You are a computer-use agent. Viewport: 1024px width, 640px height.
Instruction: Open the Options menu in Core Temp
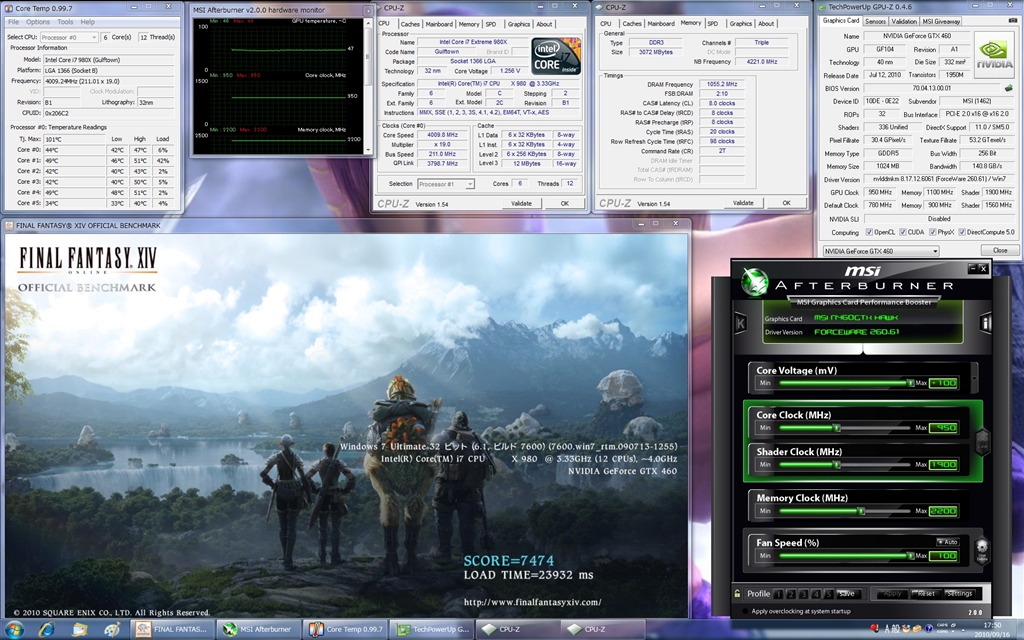click(38, 21)
